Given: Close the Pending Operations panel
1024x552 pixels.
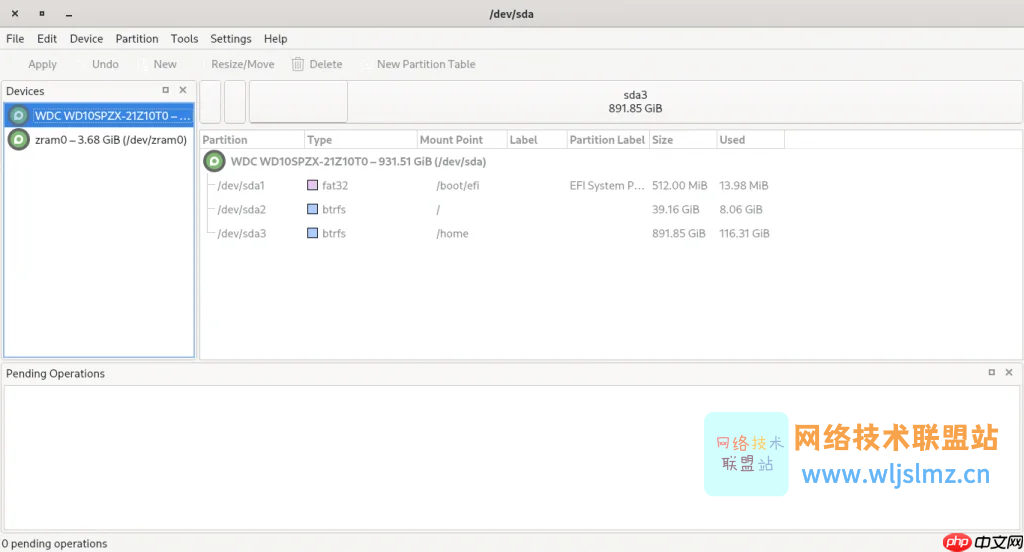Looking at the screenshot, I should [1009, 372].
